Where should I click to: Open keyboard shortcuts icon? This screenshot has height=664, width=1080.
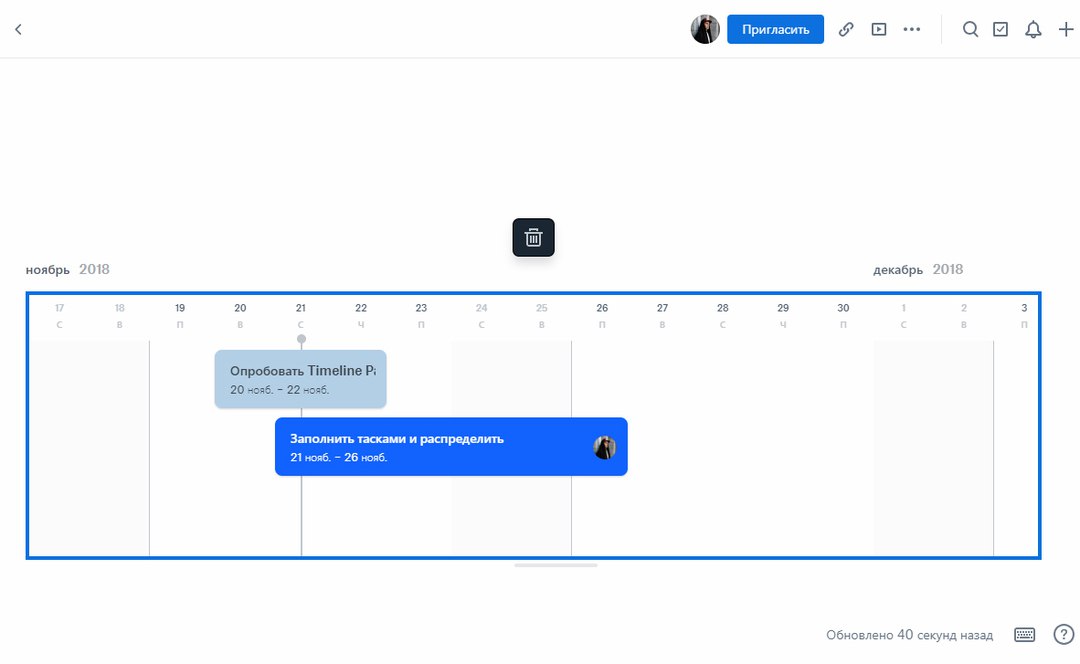pos(1024,635)
